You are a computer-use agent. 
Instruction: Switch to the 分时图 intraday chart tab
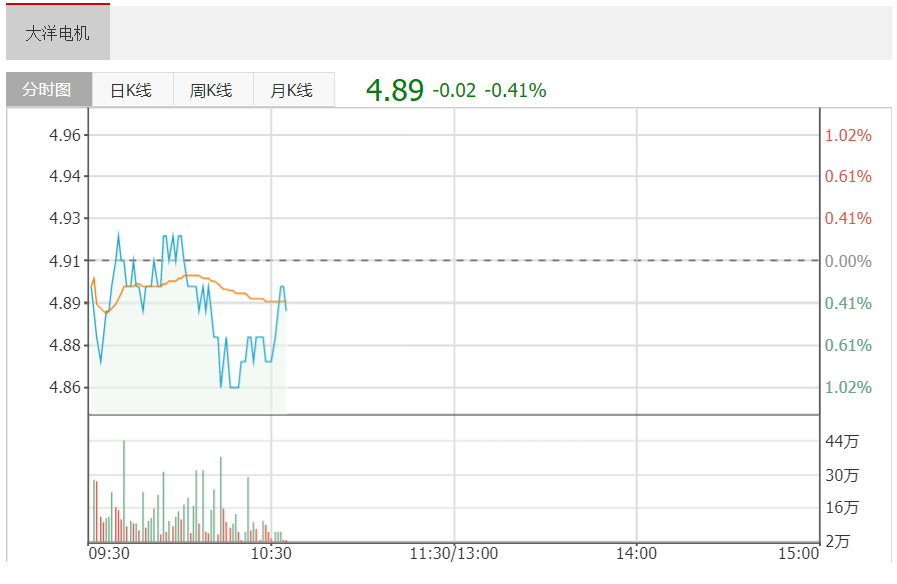click(49, 89)
